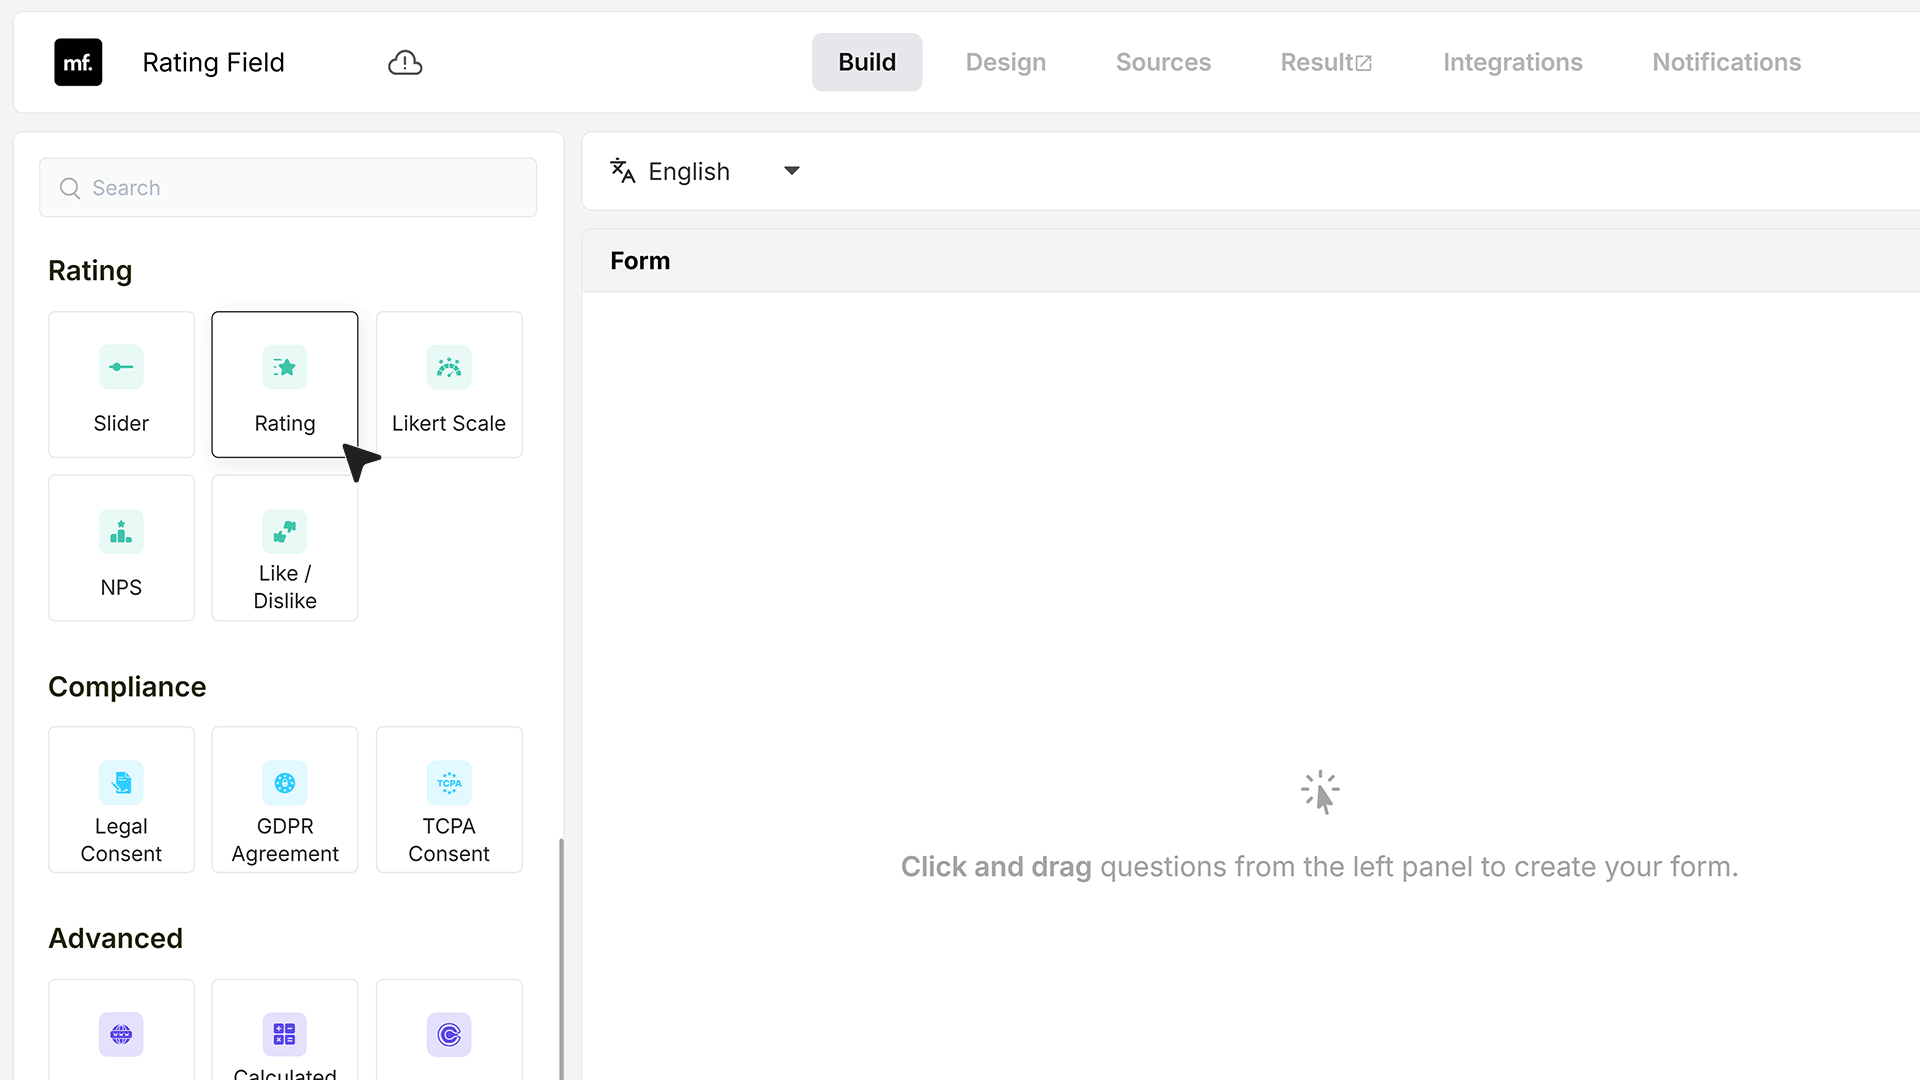Switch to the Design tab
This screenshot has width=1920, height=1080.
[1006, 62]
